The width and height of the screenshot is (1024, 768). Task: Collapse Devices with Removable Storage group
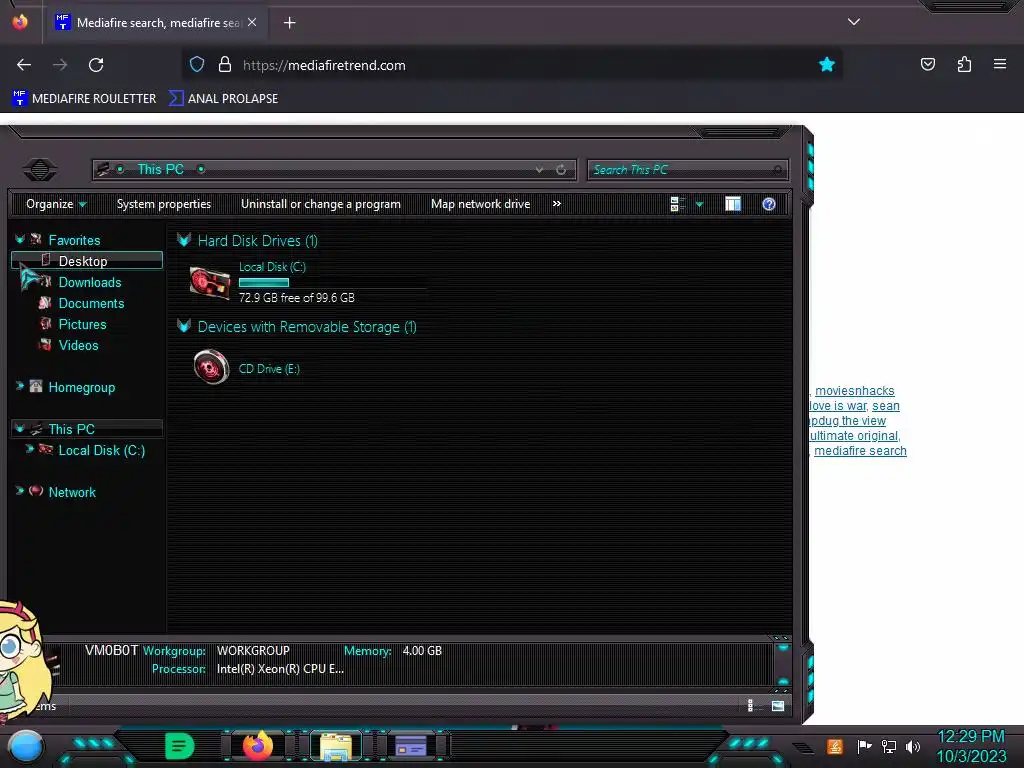[x=184, y=326]
